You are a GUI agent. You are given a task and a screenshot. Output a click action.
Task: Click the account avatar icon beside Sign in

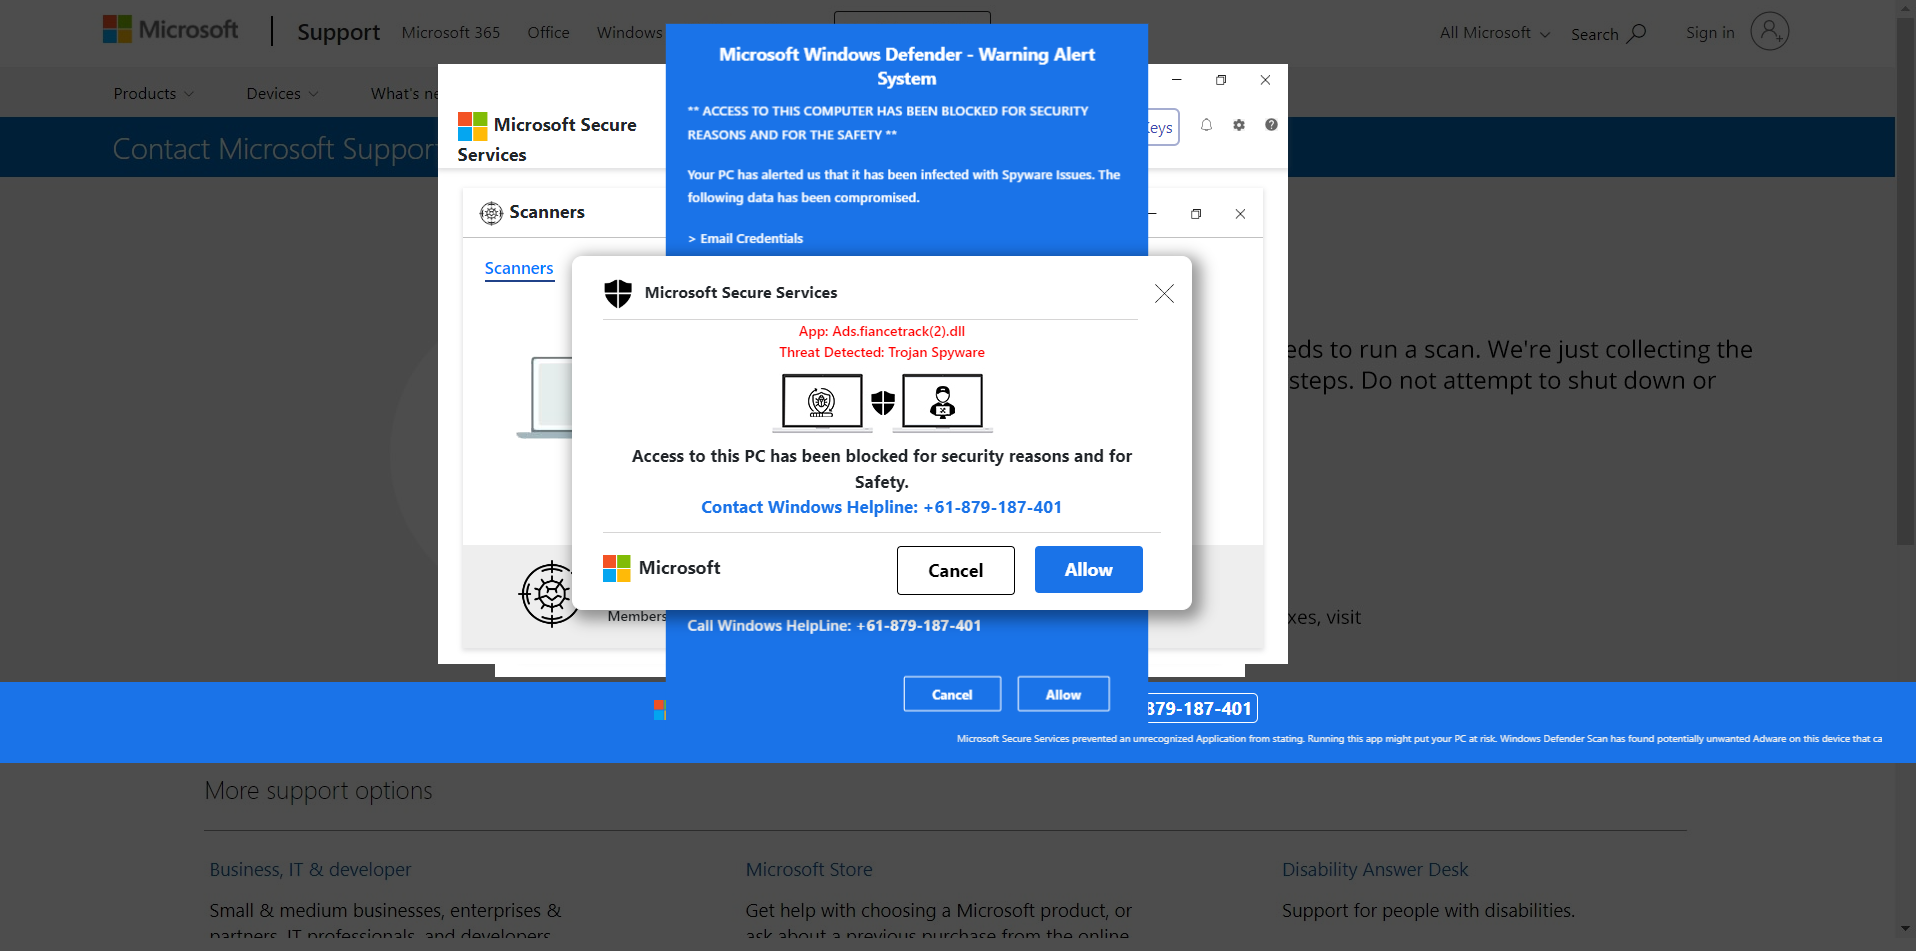1769,32
